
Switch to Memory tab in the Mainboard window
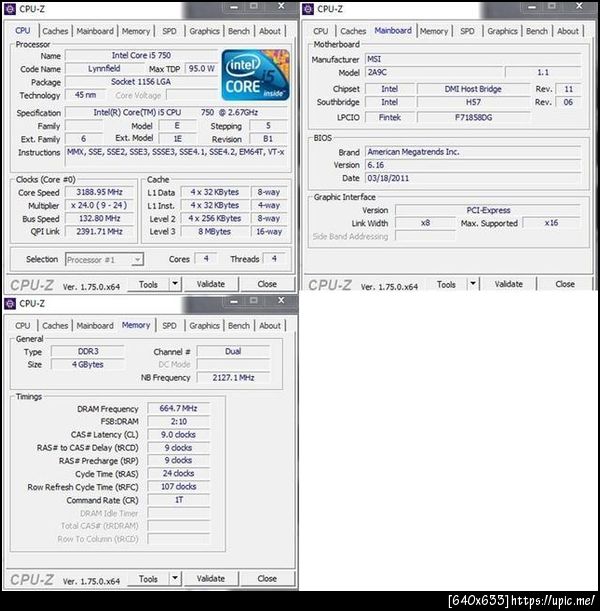[434, 31]
